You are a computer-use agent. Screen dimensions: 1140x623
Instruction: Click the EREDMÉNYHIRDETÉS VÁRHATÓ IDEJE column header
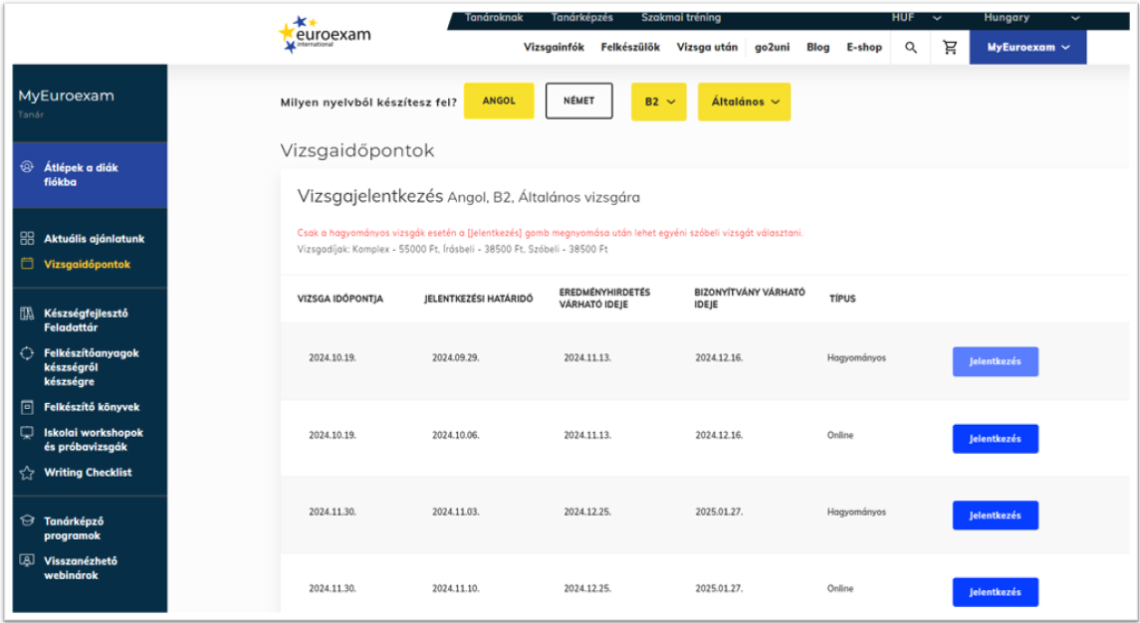[604, 298]
